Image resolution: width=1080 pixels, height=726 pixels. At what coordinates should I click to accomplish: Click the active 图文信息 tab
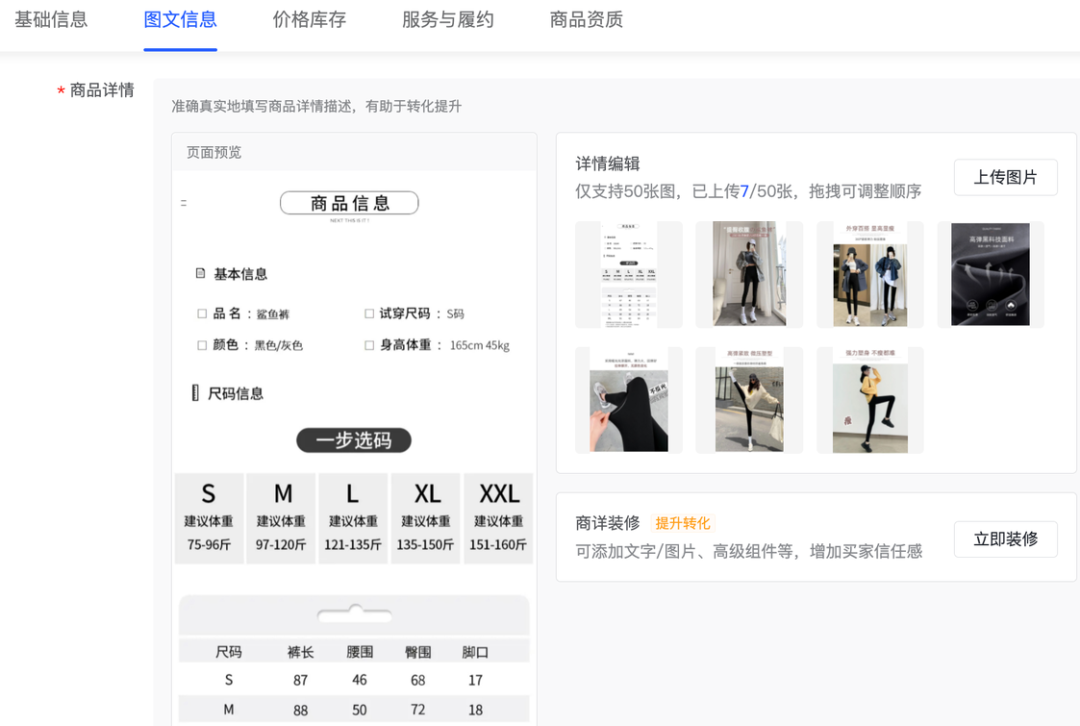(180, 18)
